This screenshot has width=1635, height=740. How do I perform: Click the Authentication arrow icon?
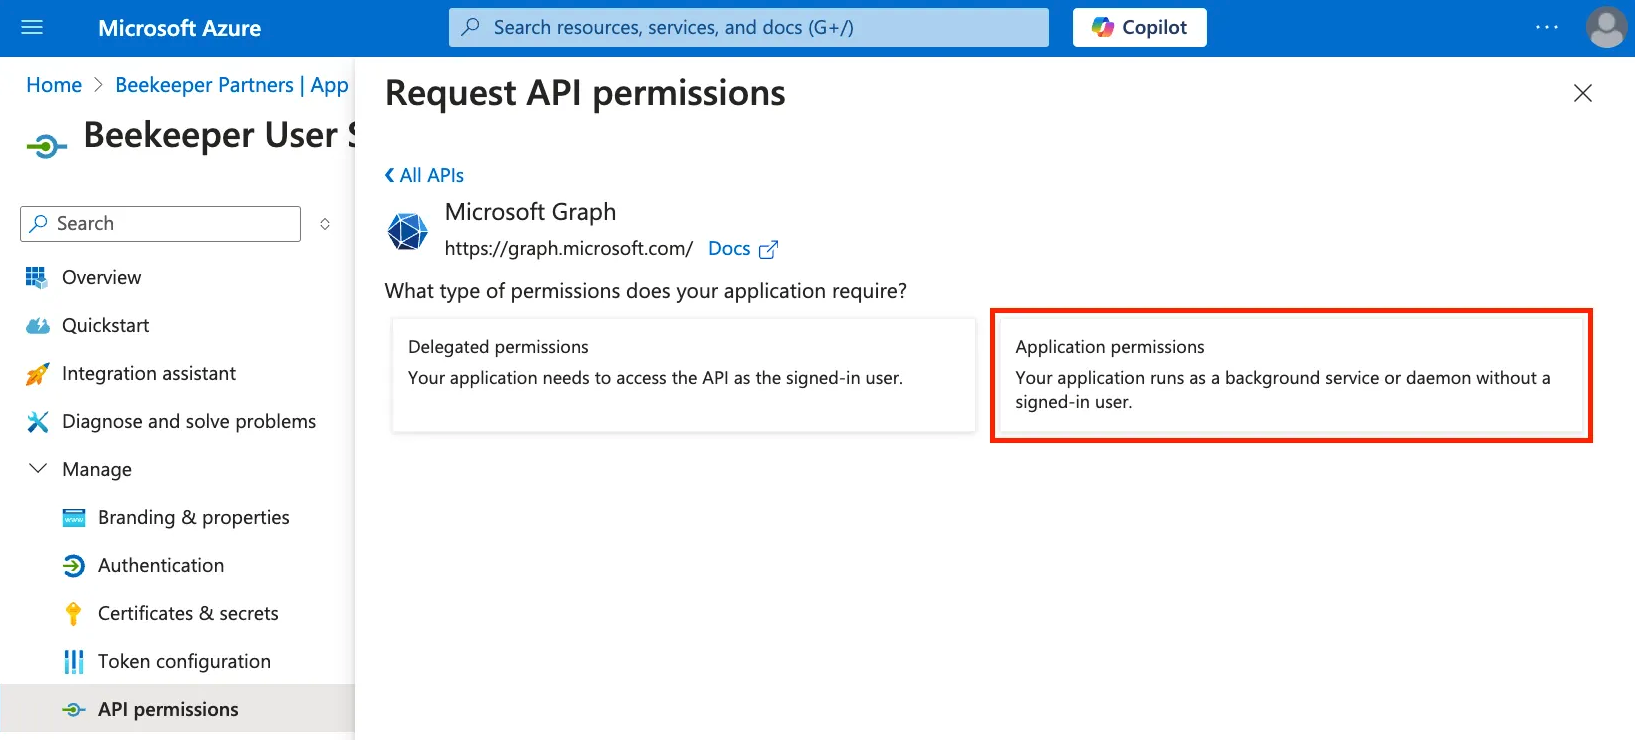point(74,565)
